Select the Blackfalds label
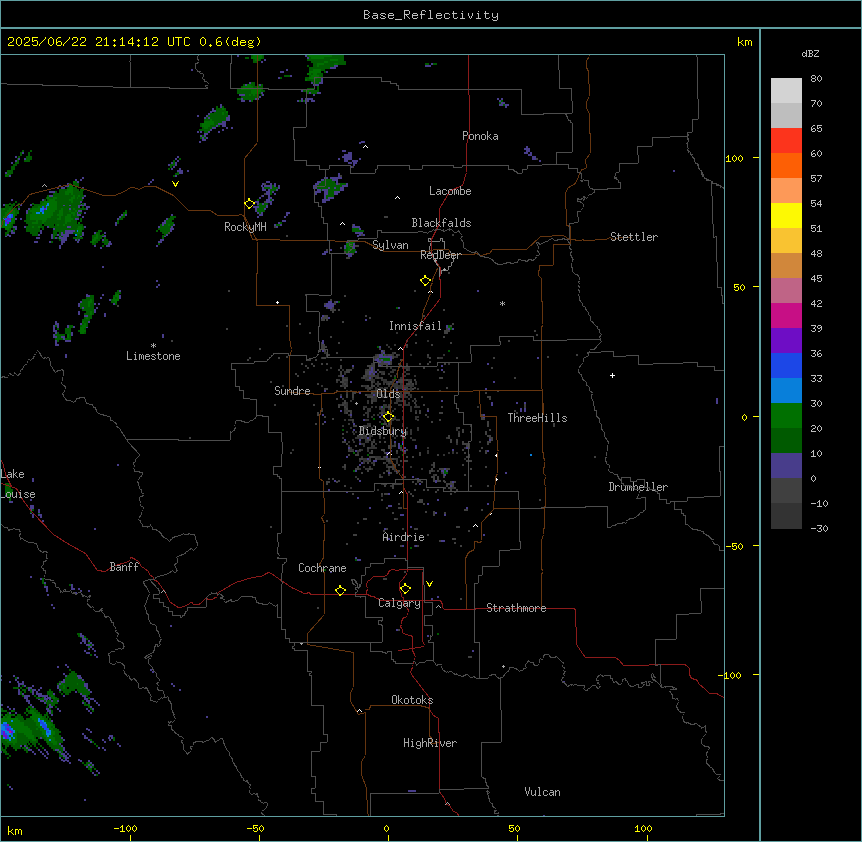Screen dimensions: 862x842 coord(441,223)
